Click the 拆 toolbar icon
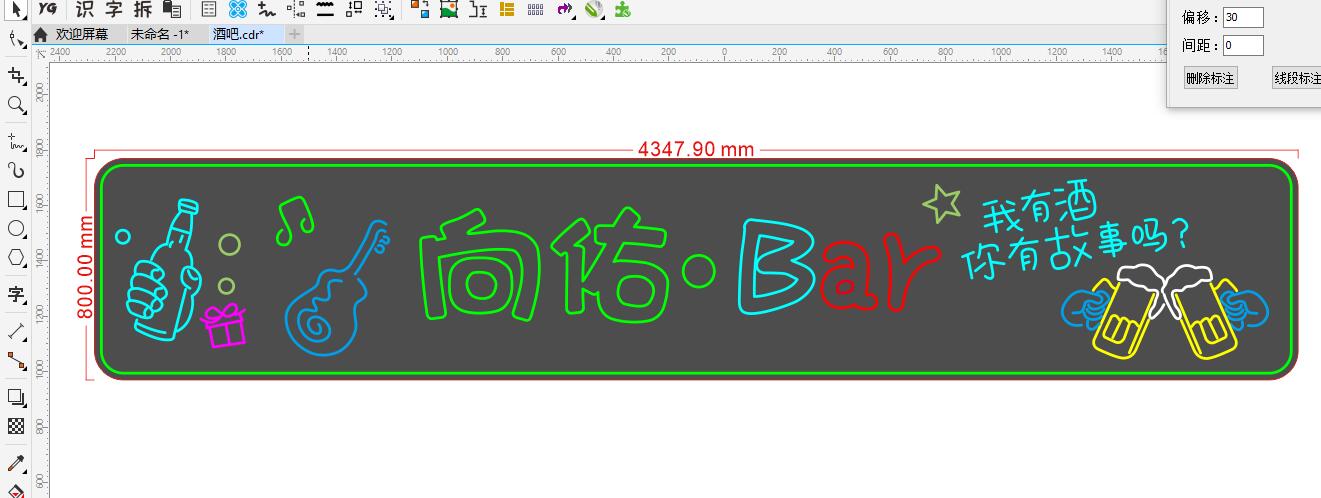 pyautogui.click(x=143, y=9)
